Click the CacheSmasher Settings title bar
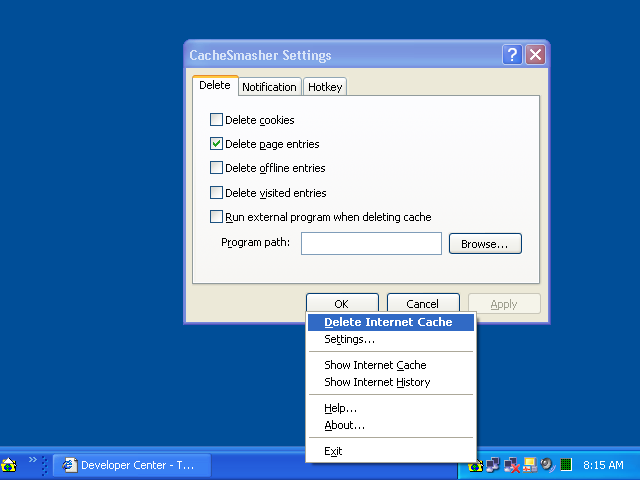The image size is (640, 480). click(343, 55)
